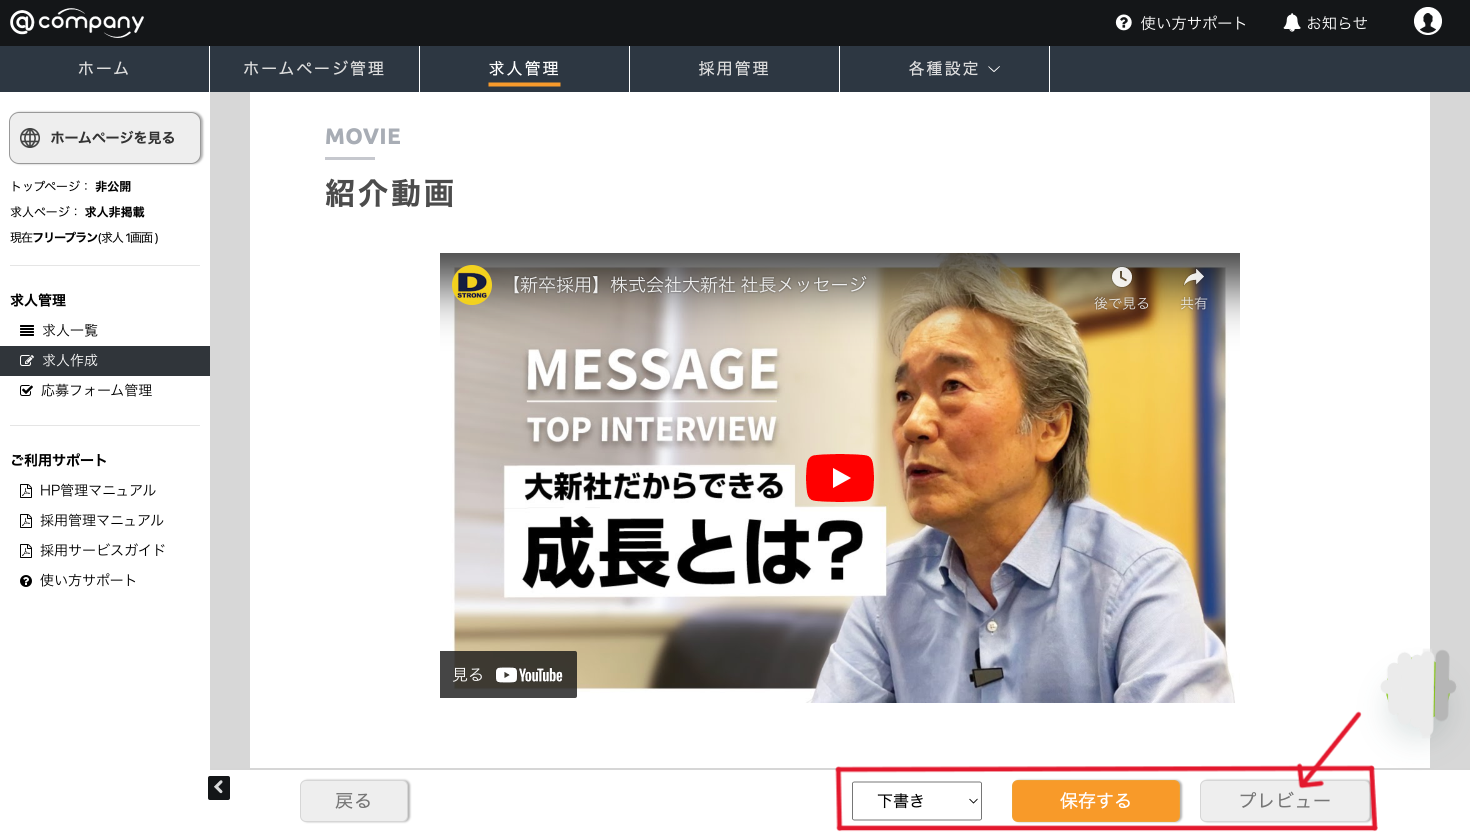Click the ご利用サポート sidebar heading

click(x=58, y=461)
